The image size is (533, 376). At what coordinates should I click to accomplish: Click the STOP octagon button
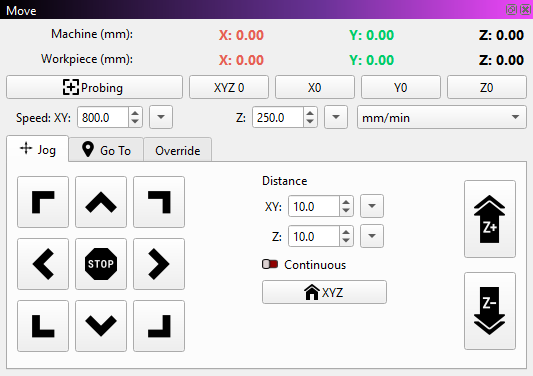pos(101,264)
